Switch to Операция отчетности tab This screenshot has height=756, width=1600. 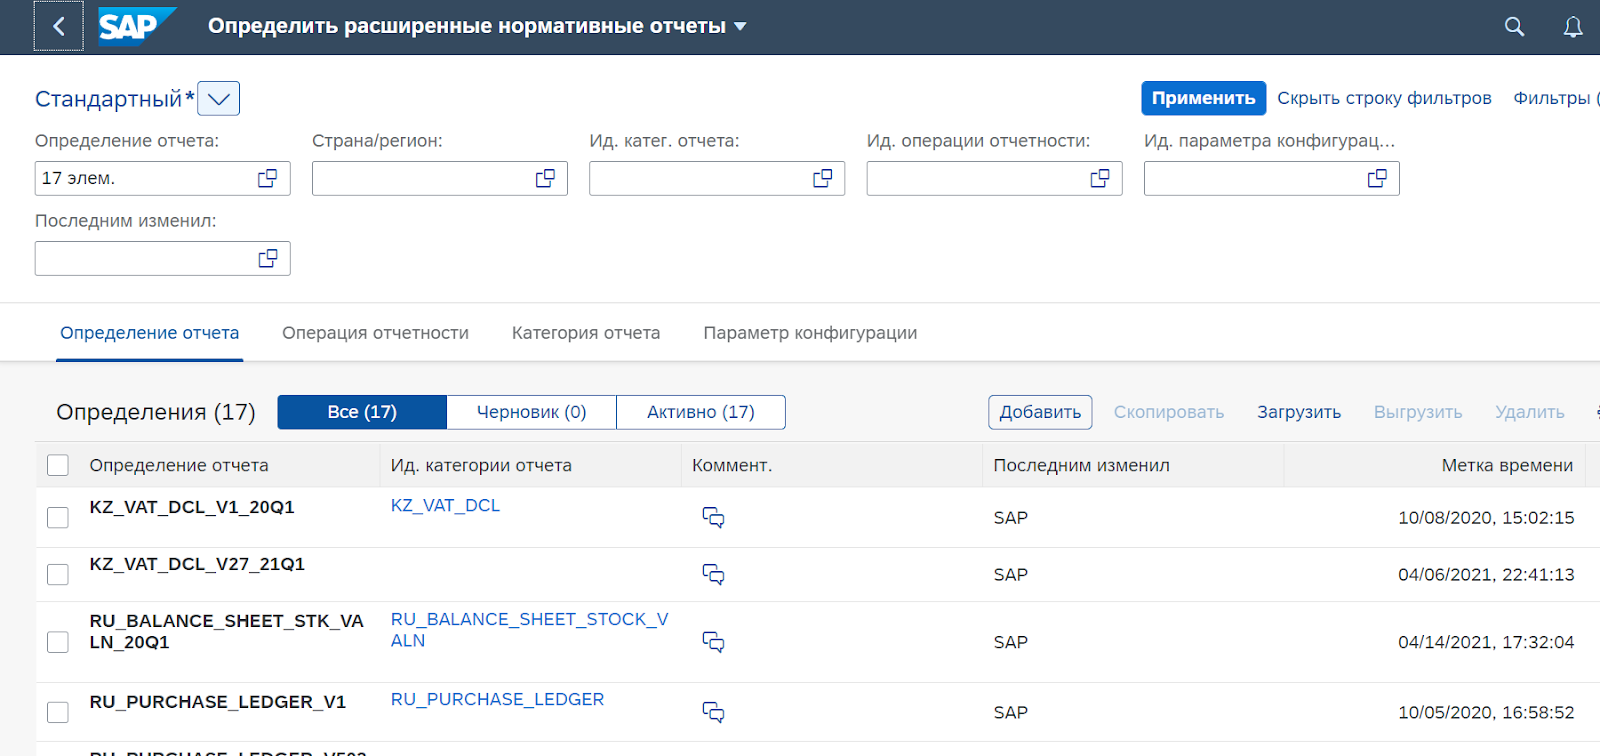pos(375,333)
